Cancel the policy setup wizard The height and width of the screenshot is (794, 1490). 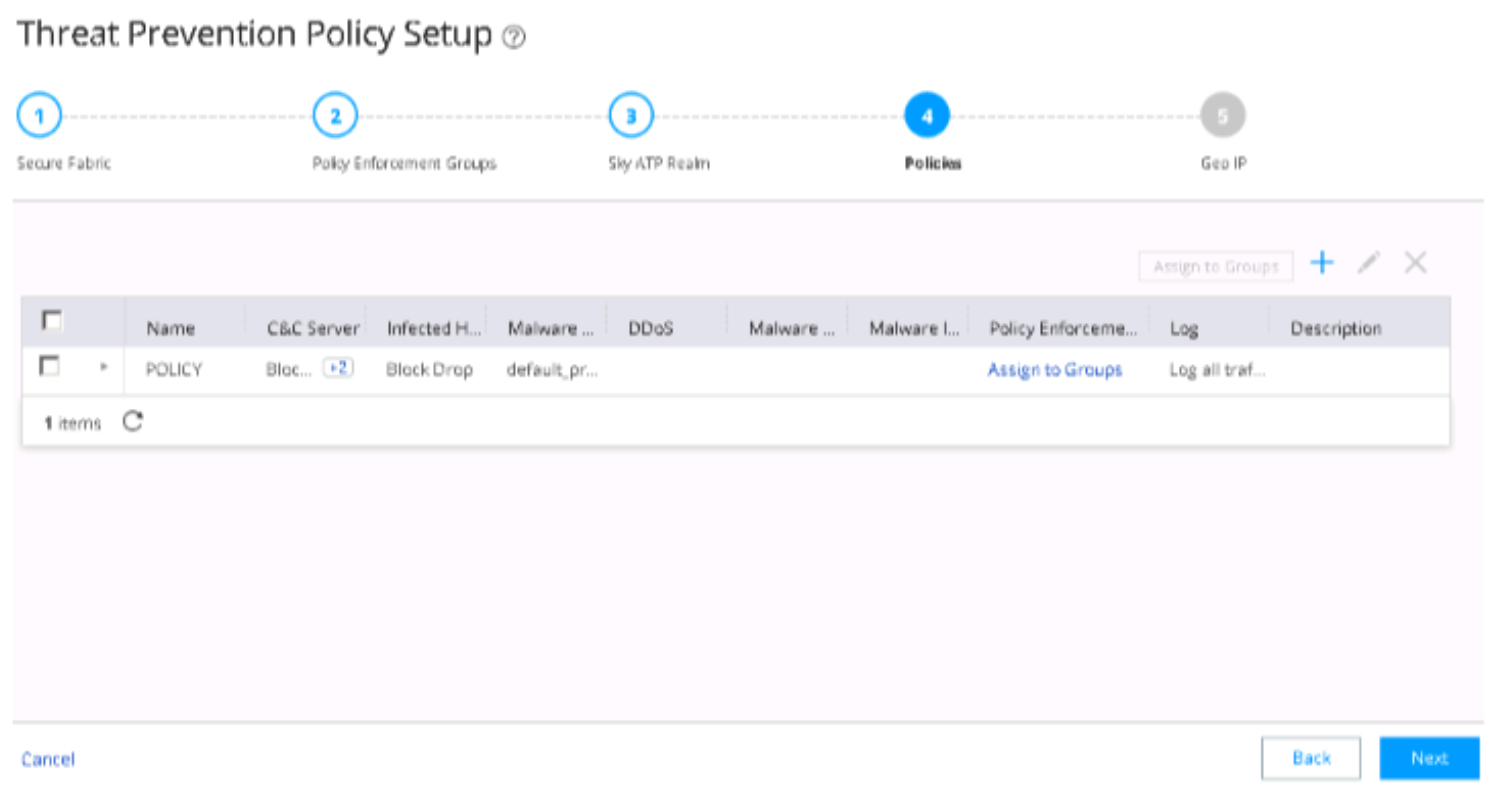pyautogui.click(x=48, y=760)
